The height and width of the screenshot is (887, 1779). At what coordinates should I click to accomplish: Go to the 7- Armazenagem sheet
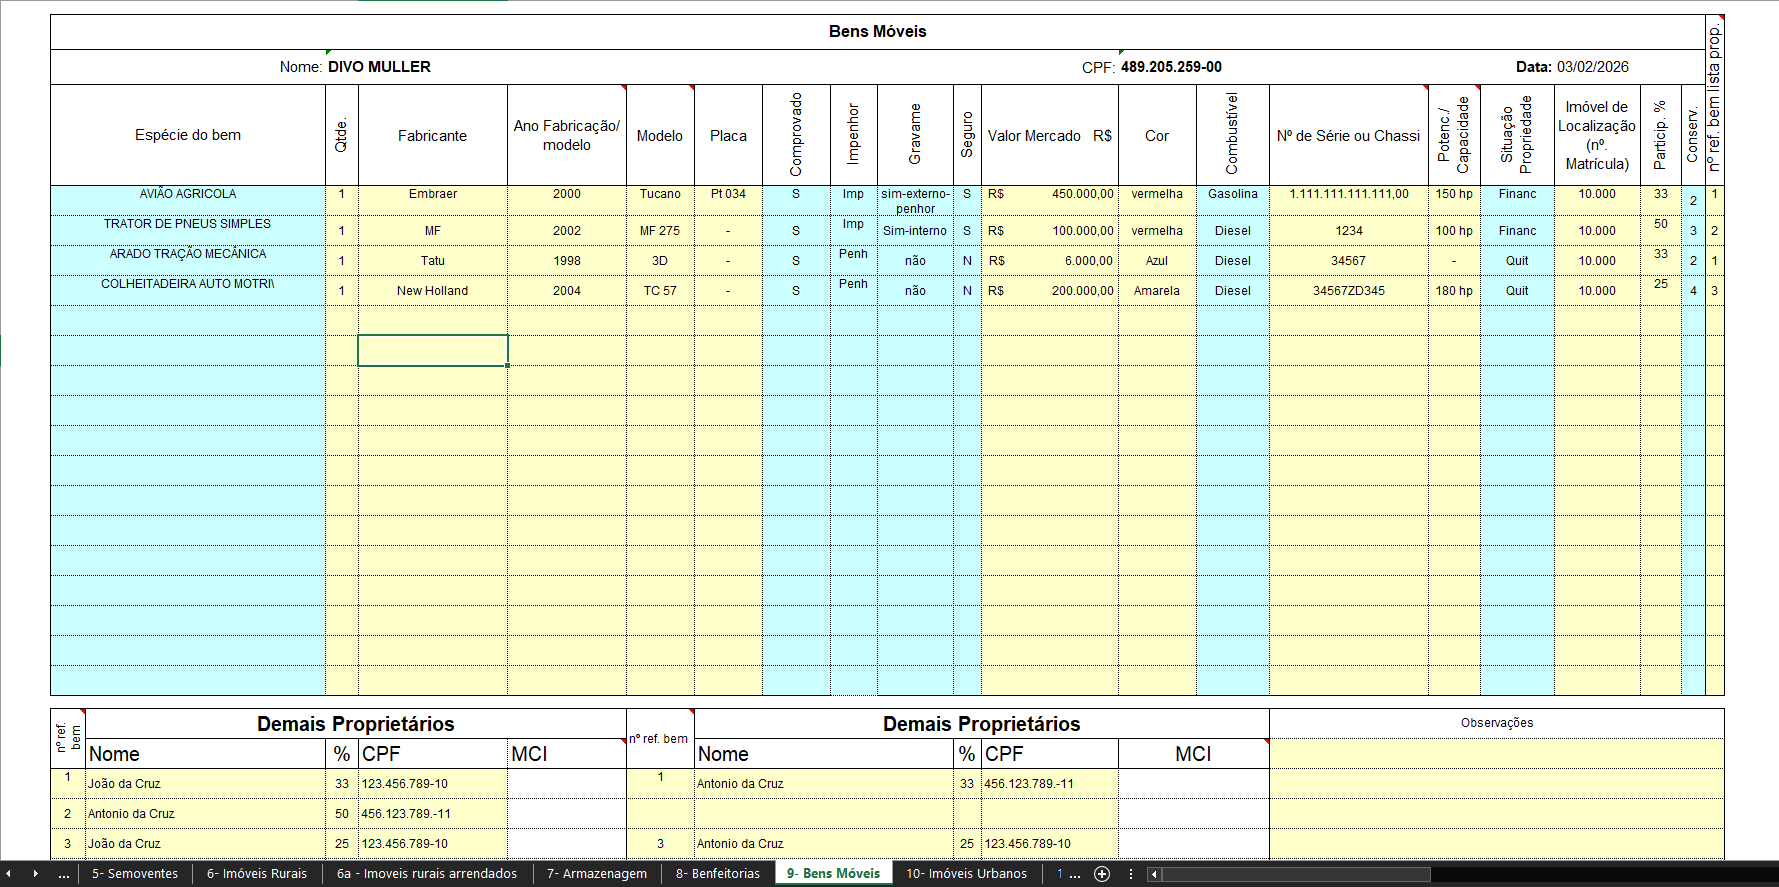[597, 874]
